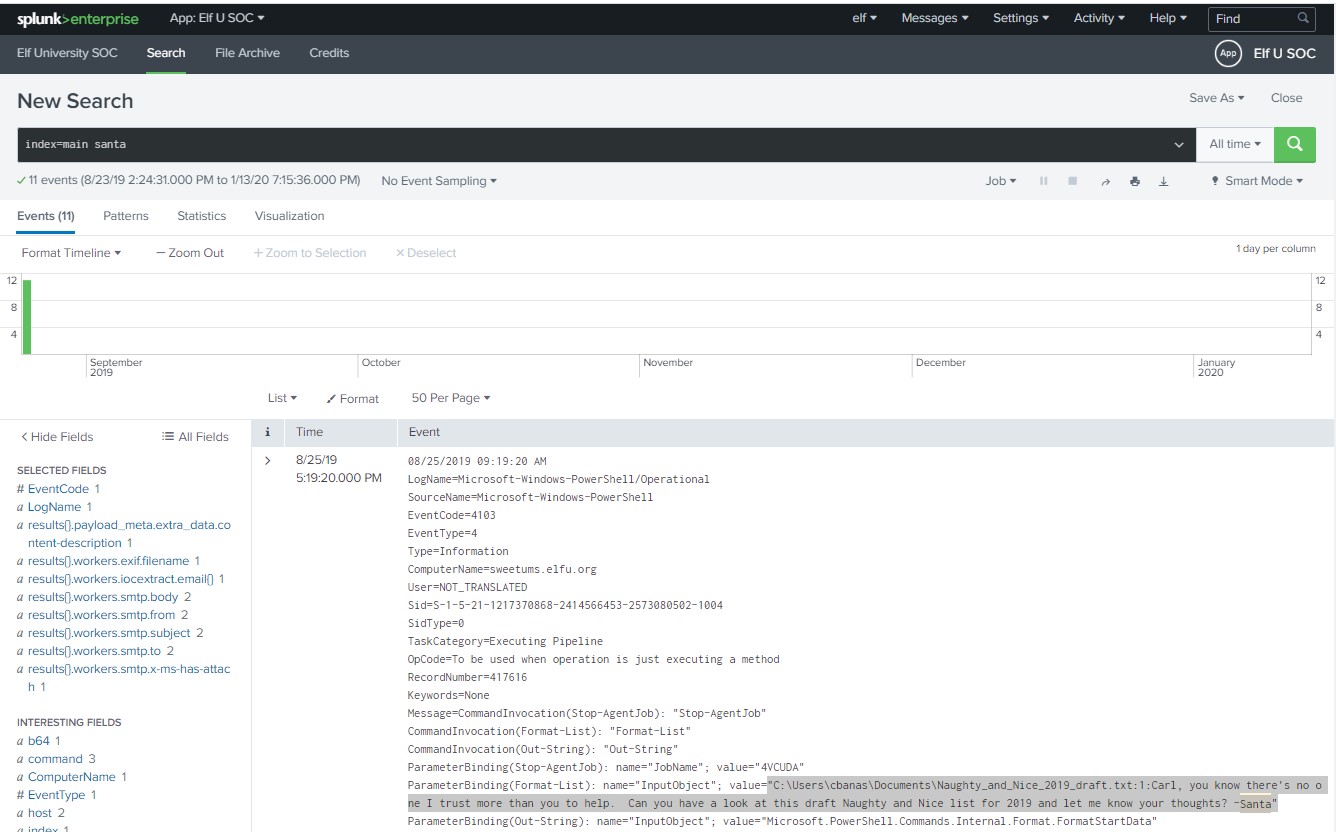Click inside the search query input
The image size is (1336, 832).
click(x=590, y=144)
